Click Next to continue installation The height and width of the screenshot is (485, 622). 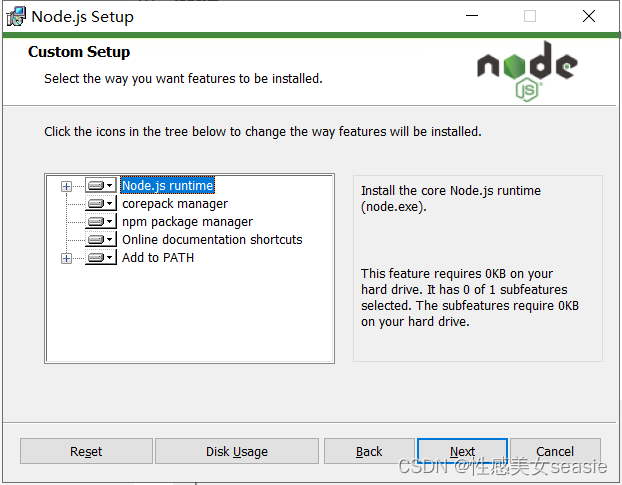tap(462, 451)
